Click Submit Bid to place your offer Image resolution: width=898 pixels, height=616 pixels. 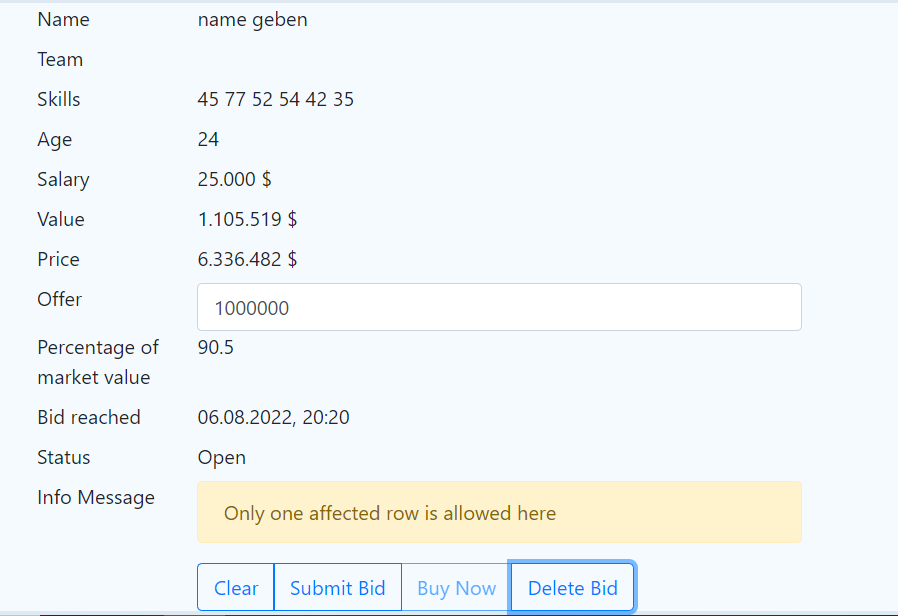[x=337, y=587]
